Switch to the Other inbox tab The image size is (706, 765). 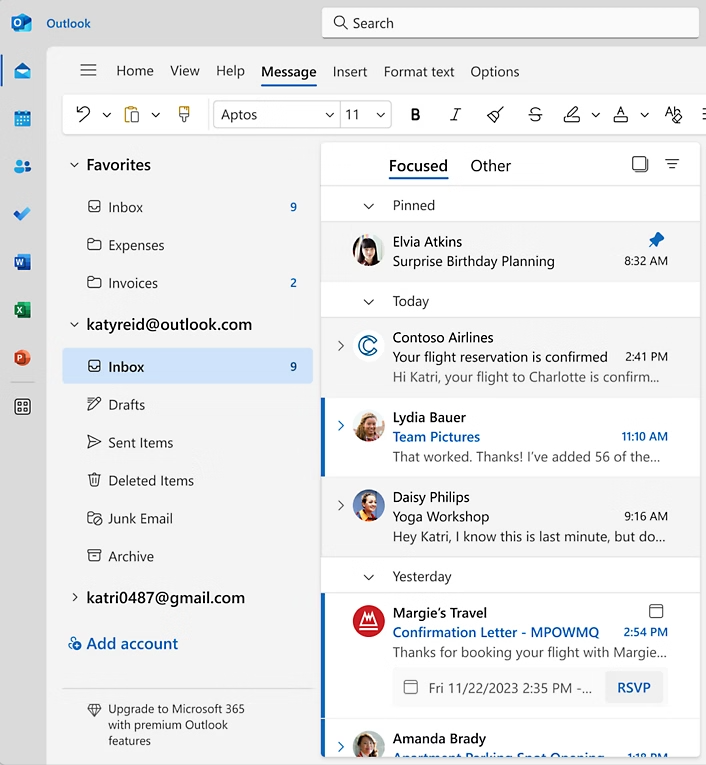[490, 166]
